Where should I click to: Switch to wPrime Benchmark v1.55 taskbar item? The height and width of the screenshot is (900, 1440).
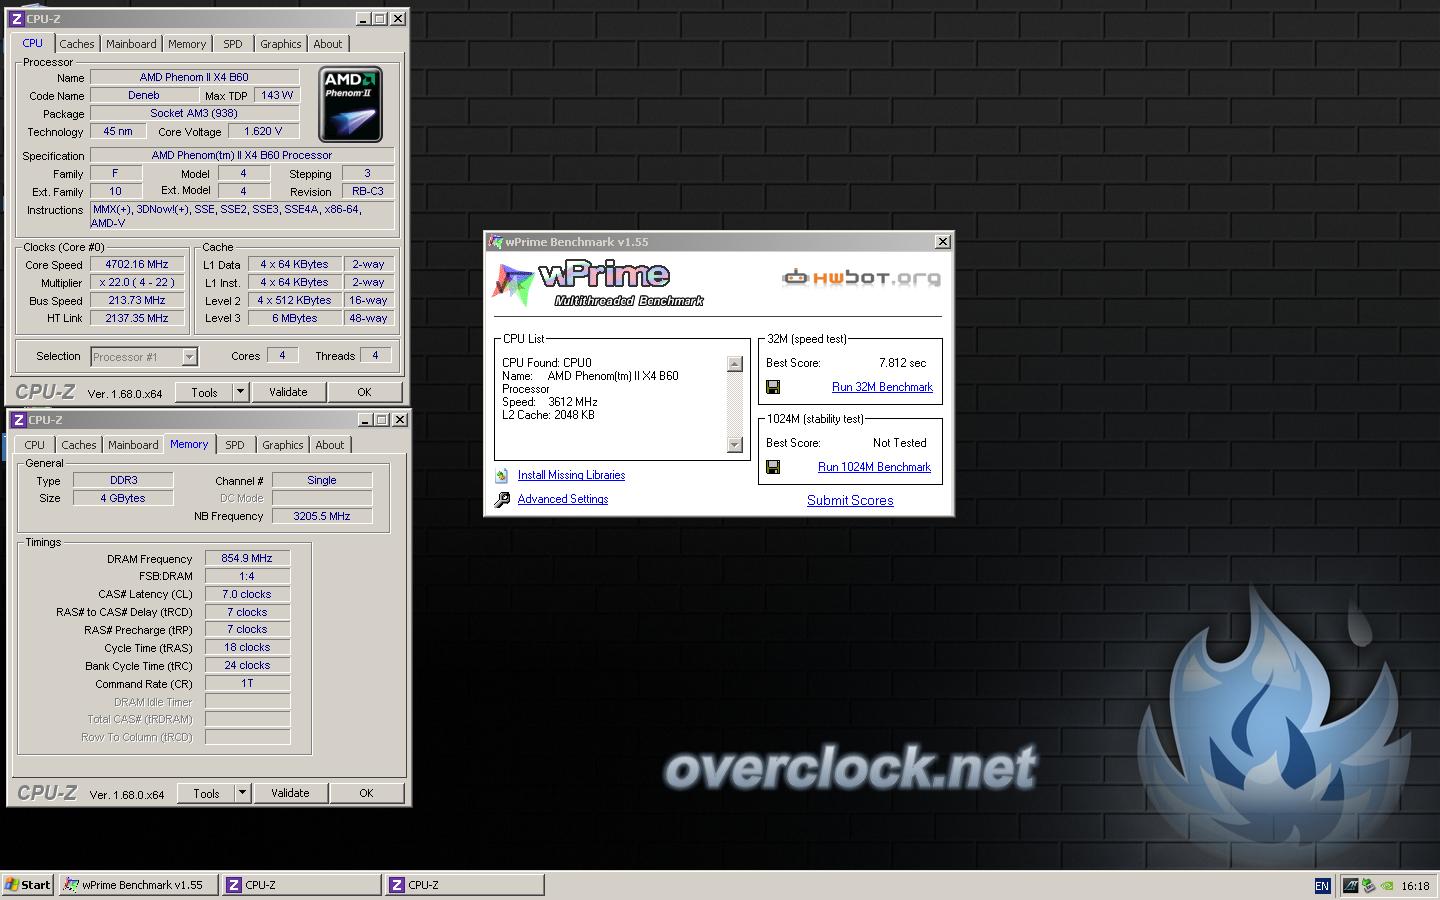[138, 885]
